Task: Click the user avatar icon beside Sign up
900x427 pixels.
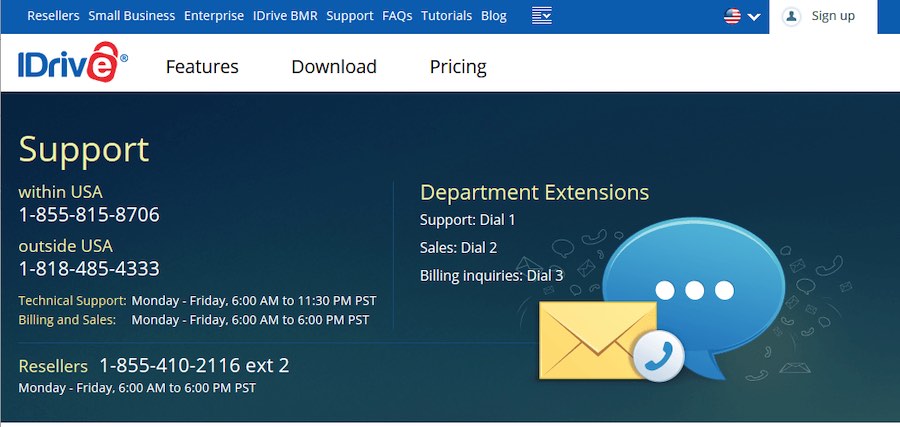Action: click(x=791, y=16)
